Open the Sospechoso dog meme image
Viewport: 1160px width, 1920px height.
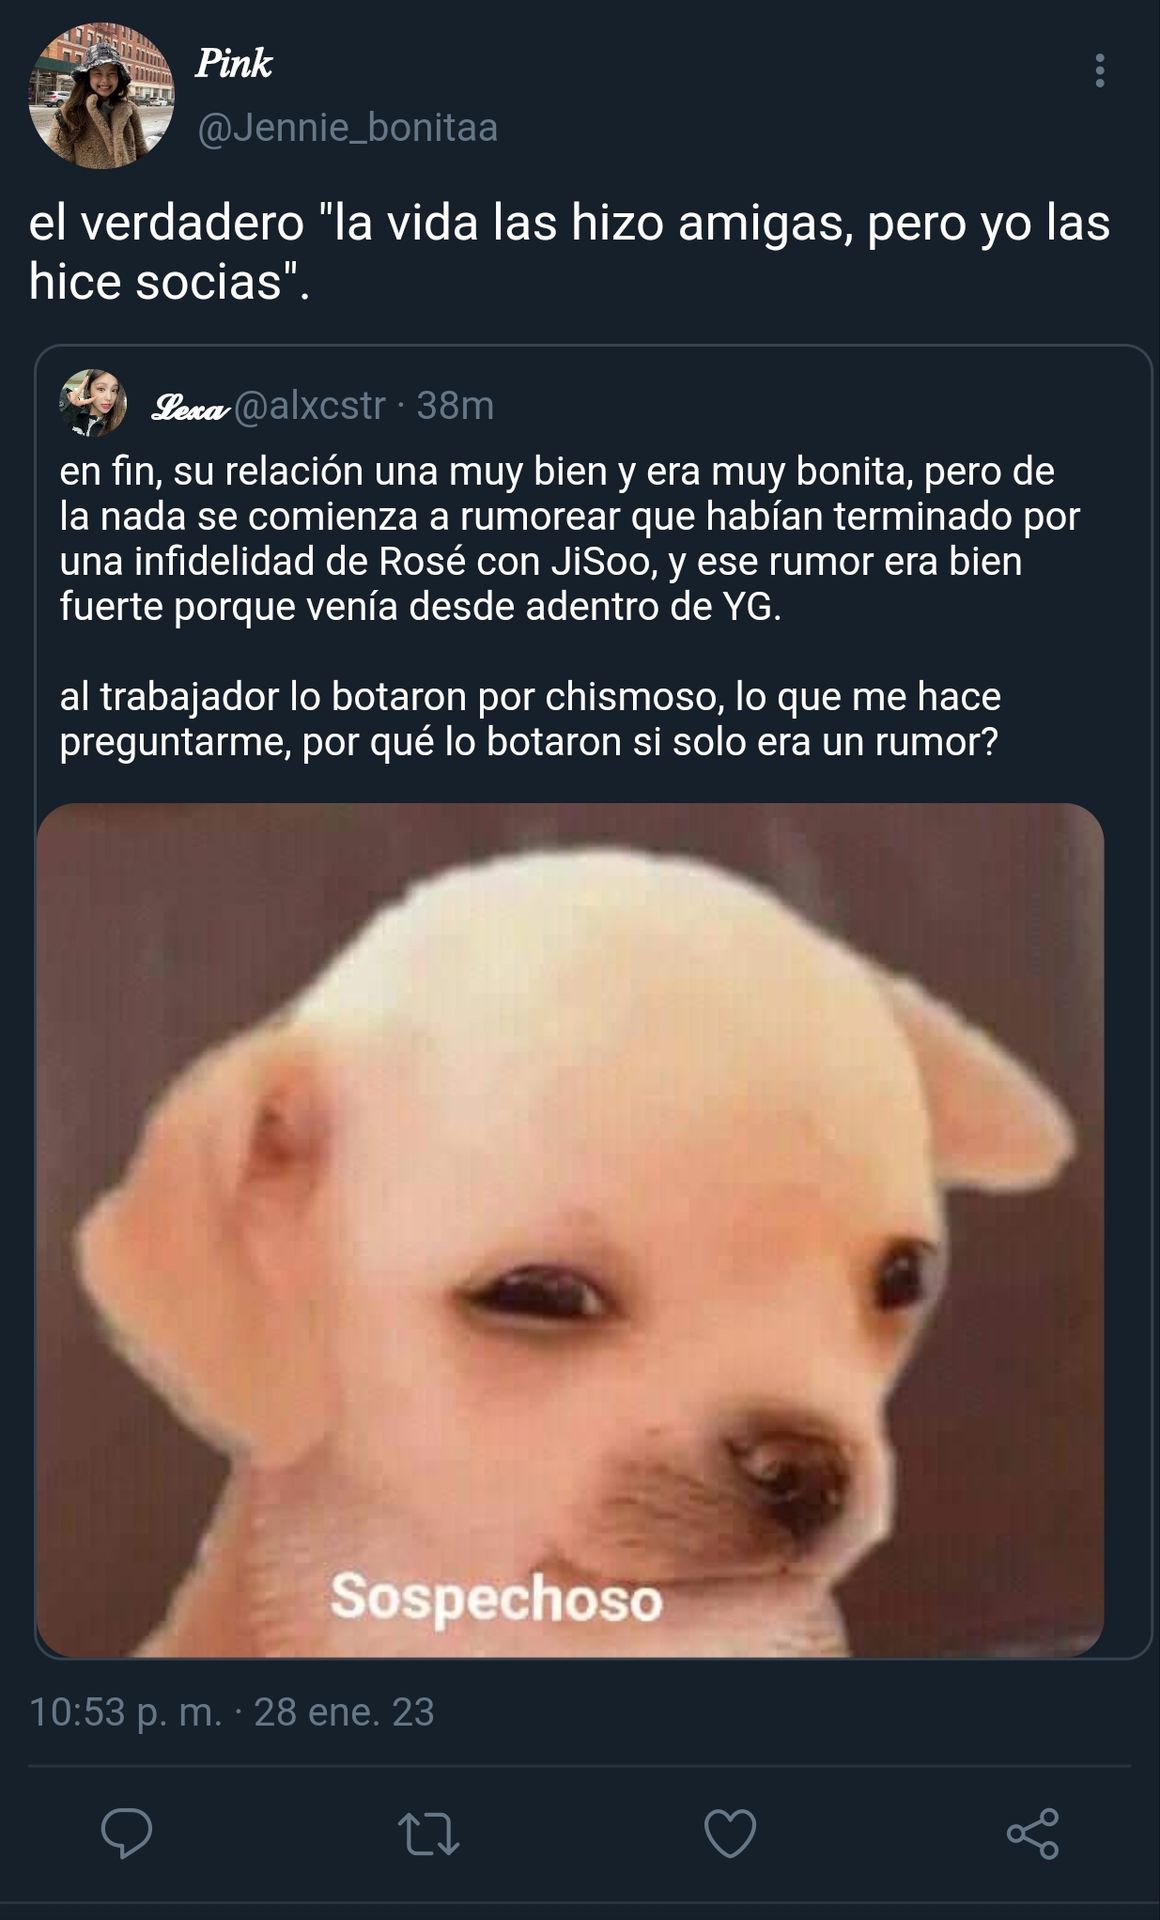pos(570,1230)
